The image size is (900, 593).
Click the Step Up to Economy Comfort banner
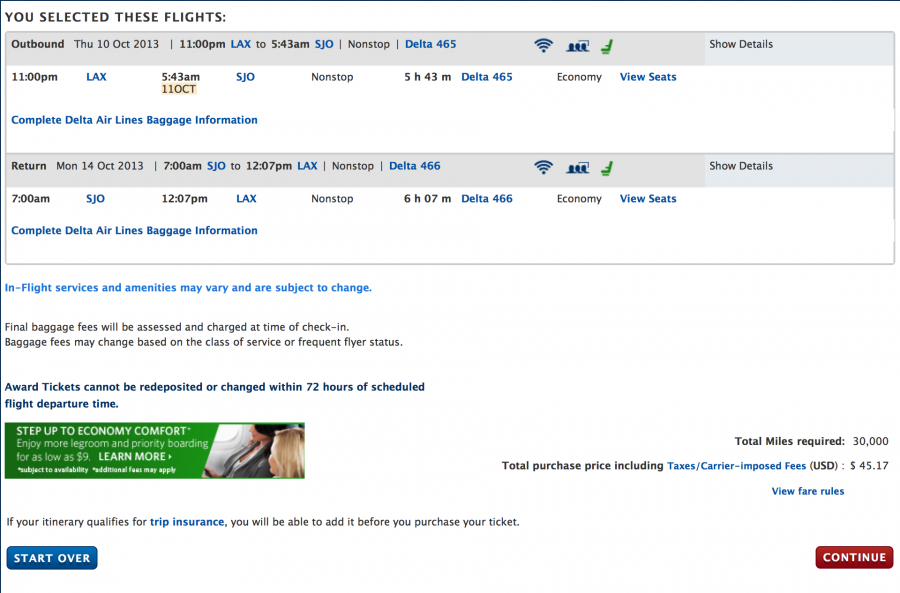click(x=154, y=450)
